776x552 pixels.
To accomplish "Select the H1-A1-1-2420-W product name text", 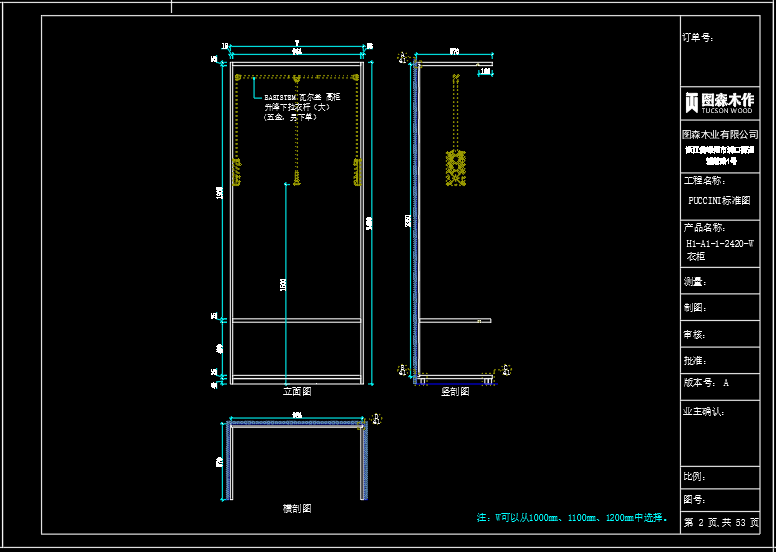I will pyautogui.click(x=720, y=243).
